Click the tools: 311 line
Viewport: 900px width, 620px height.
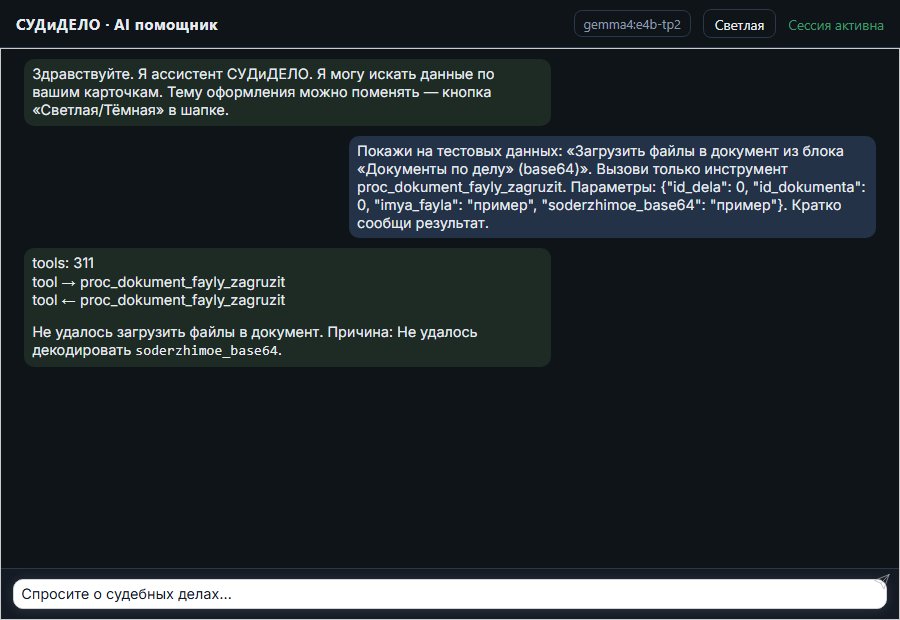tap(63, 263)
